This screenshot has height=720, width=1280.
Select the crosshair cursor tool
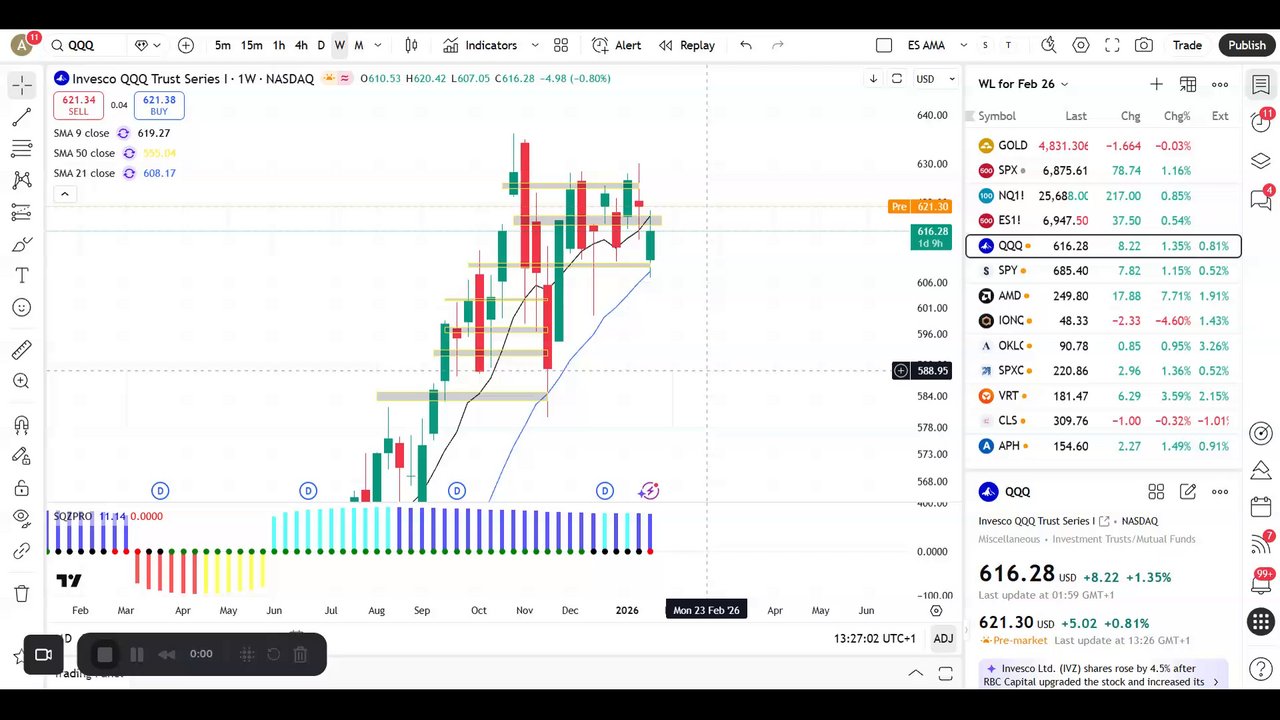[x=22, y=86]
